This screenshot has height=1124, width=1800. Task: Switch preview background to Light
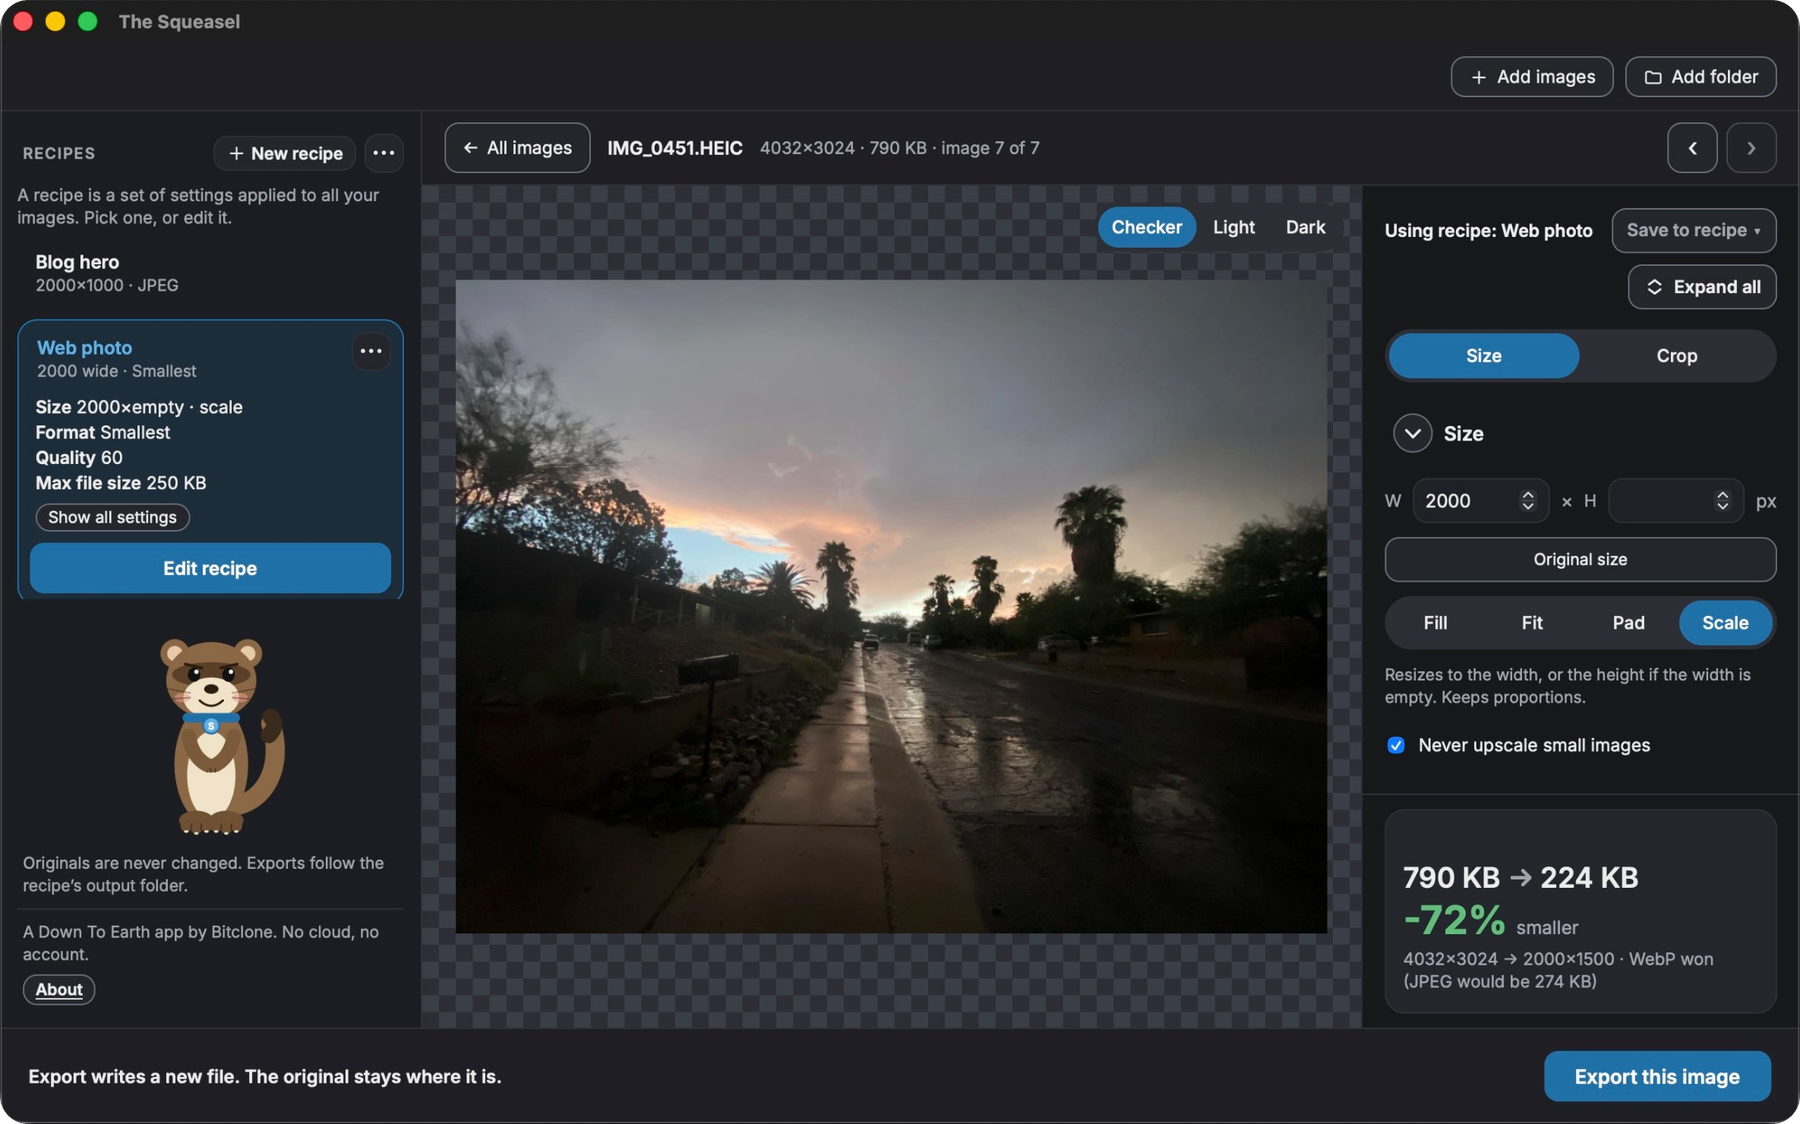(x=1233, y=227)
